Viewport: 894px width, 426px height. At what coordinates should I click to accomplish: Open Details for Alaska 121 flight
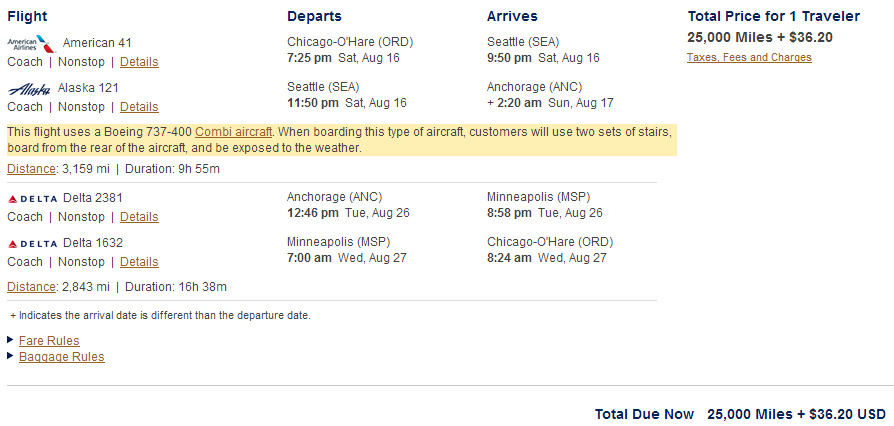pos(139,107)
